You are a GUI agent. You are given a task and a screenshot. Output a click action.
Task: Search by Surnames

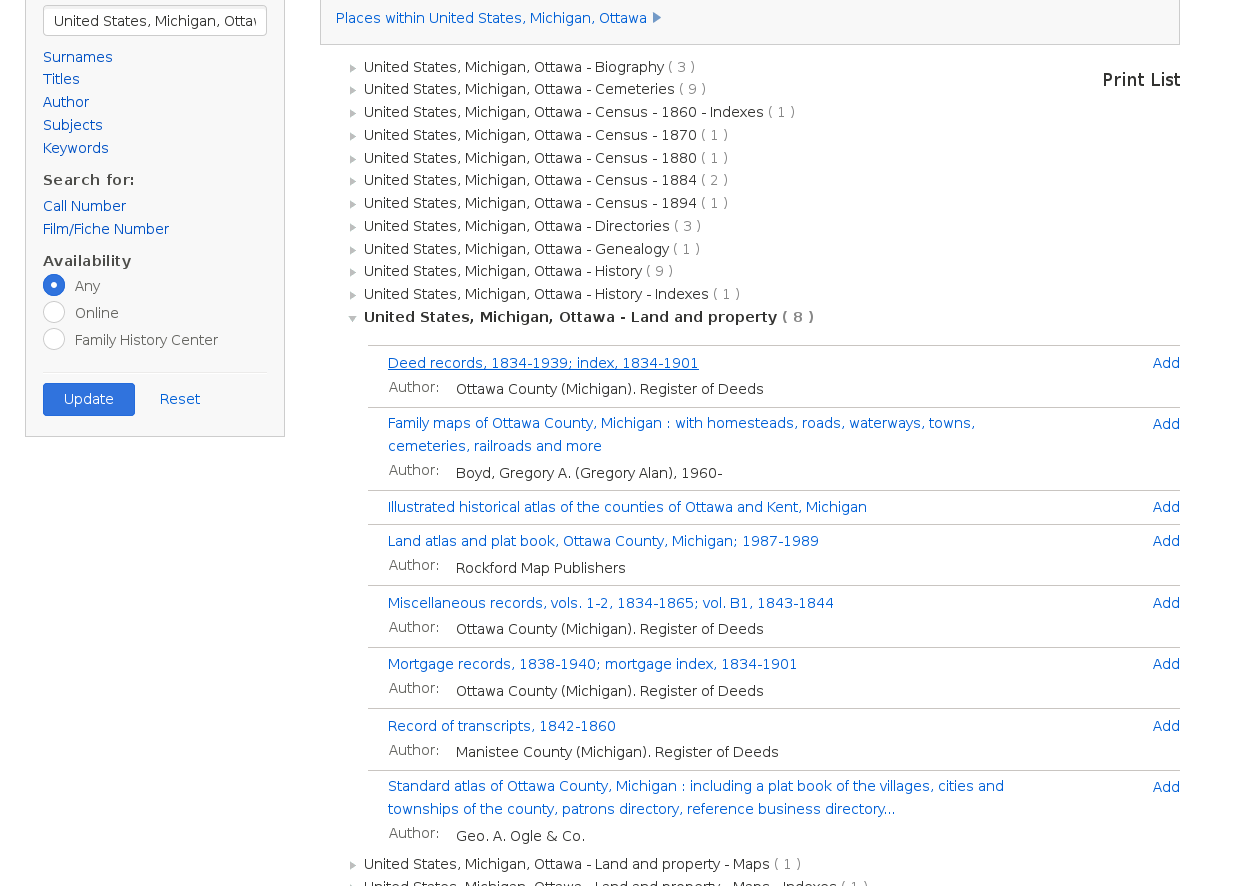pyautogui.click(x=78, y=57)
